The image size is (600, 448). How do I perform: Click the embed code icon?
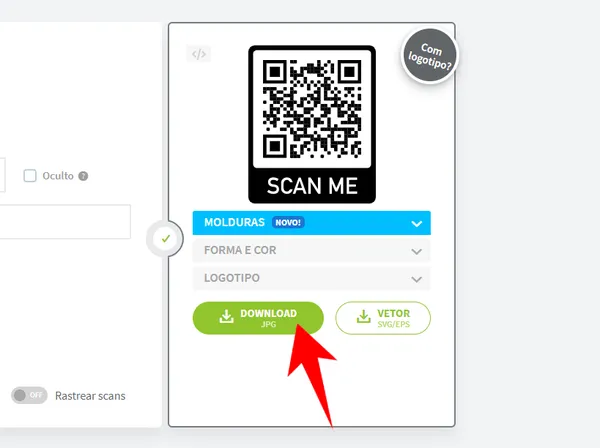tap(199, 54)
